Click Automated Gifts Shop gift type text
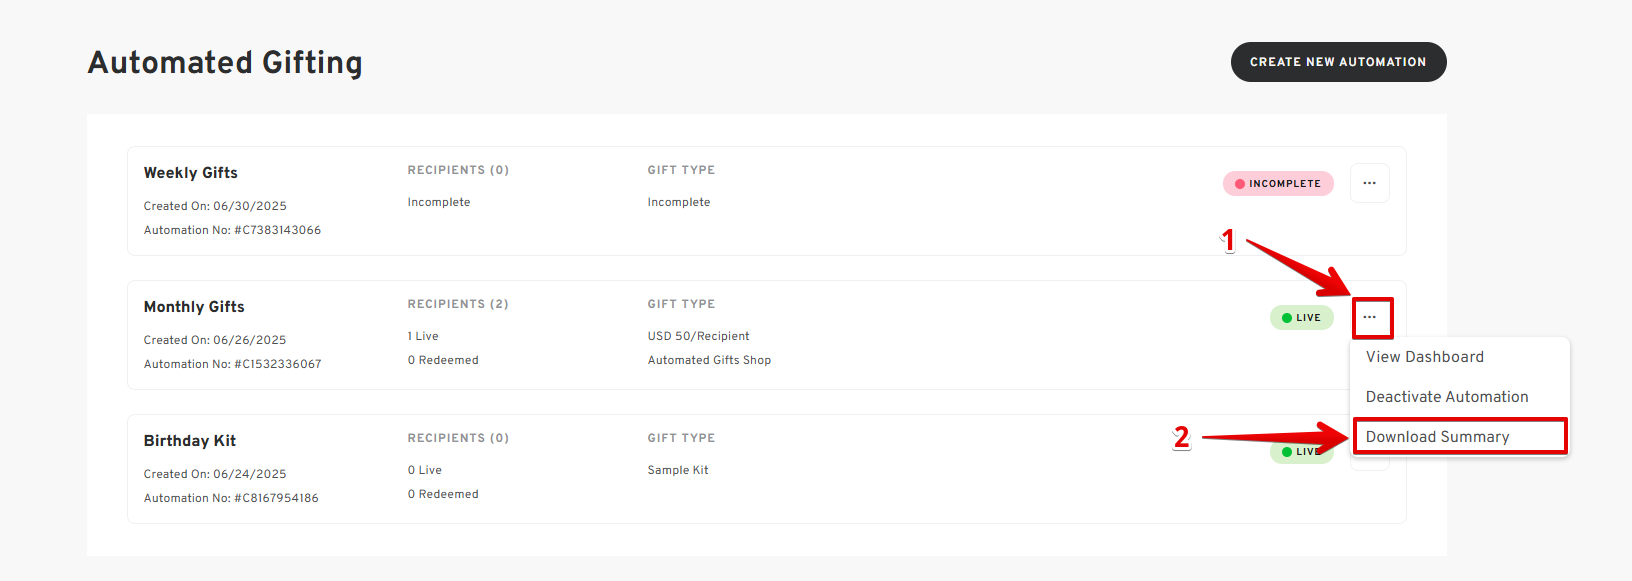This screenshot has height=581, width=1632. pyautogui.click(x=709, y=360)
